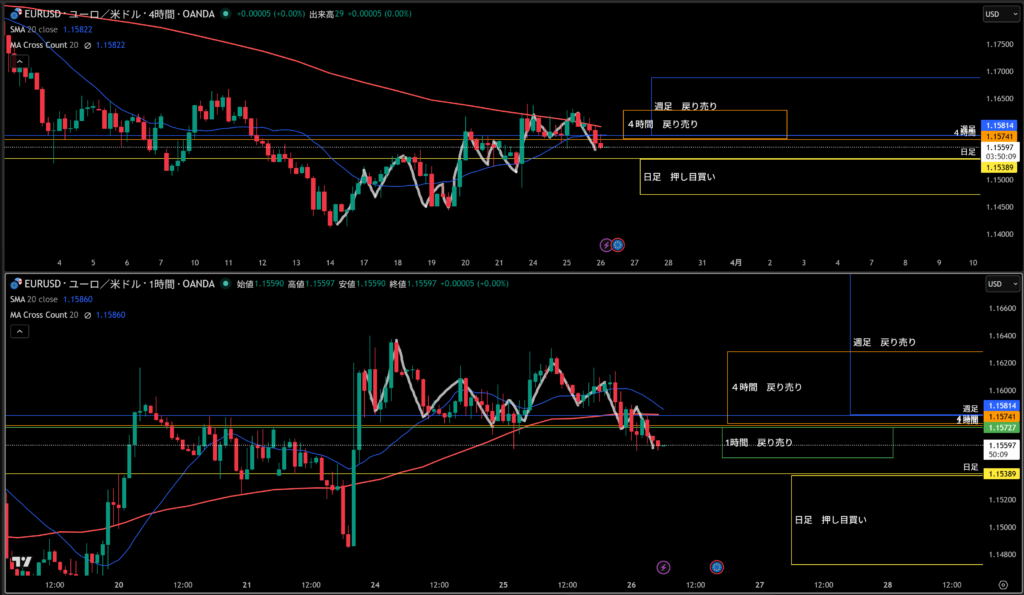Open the USD currency dropdown on the upper chart
The height and width of the screenshot is (595, 1024).
pos(995,14)
